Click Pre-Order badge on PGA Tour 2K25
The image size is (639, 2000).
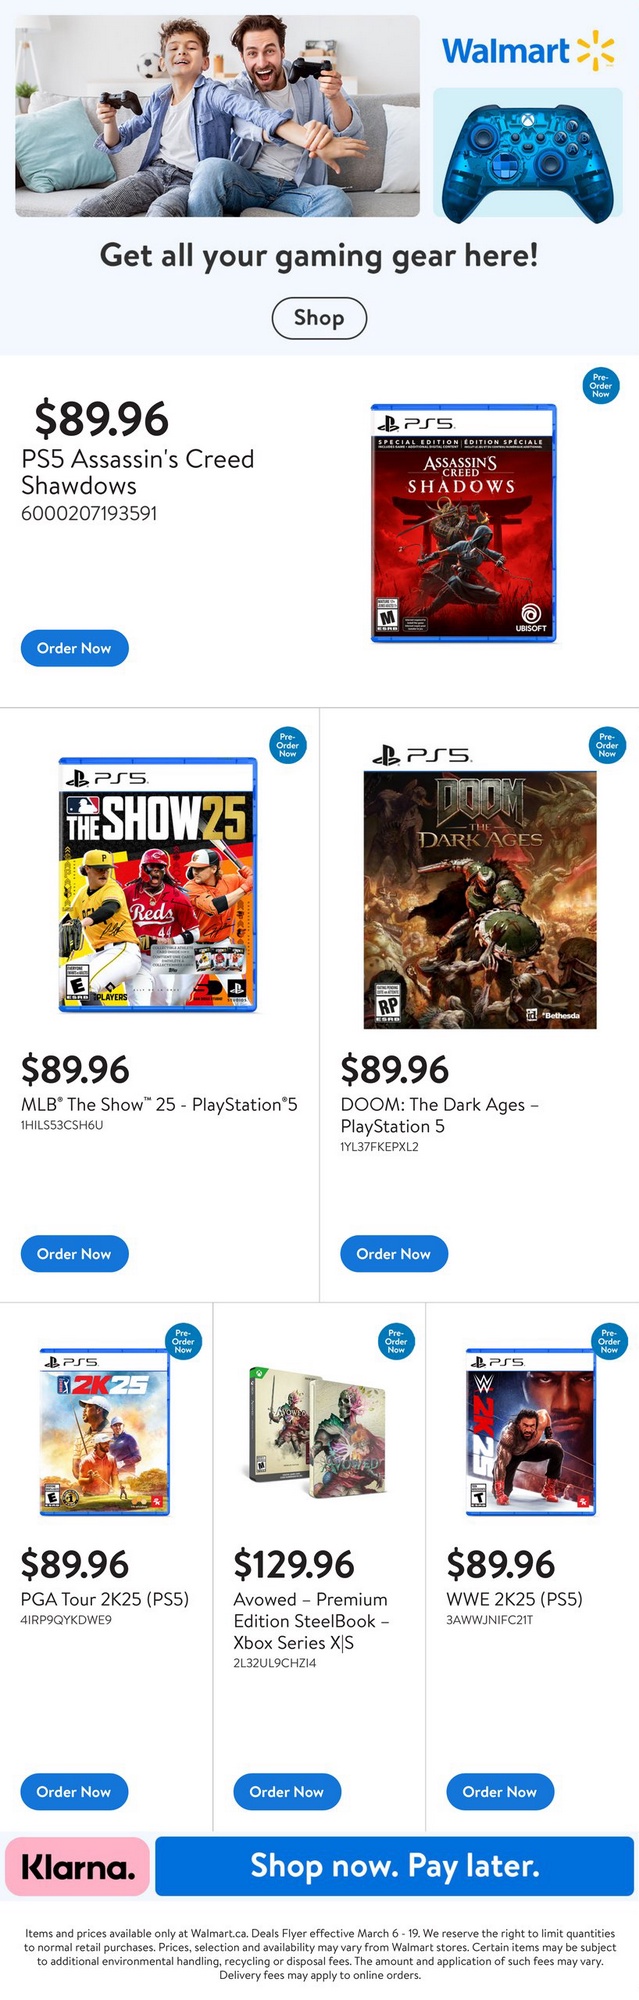[x=183, y=1341]
